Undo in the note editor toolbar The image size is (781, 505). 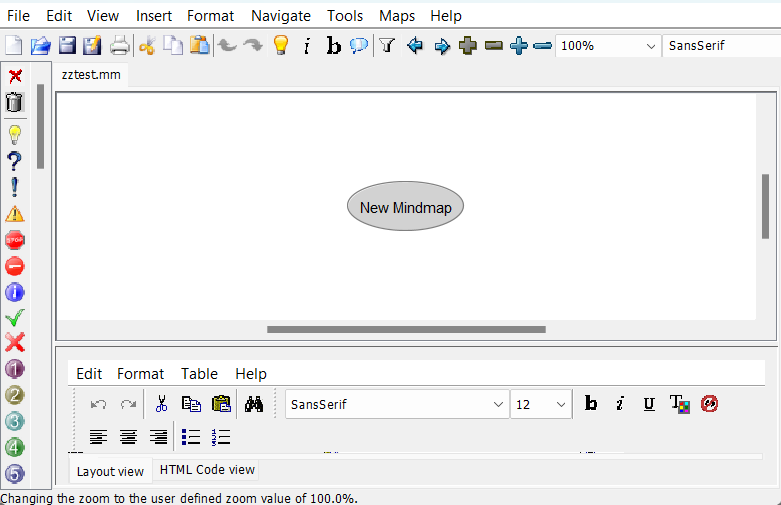pyautogui.click(x=98, y=404)
